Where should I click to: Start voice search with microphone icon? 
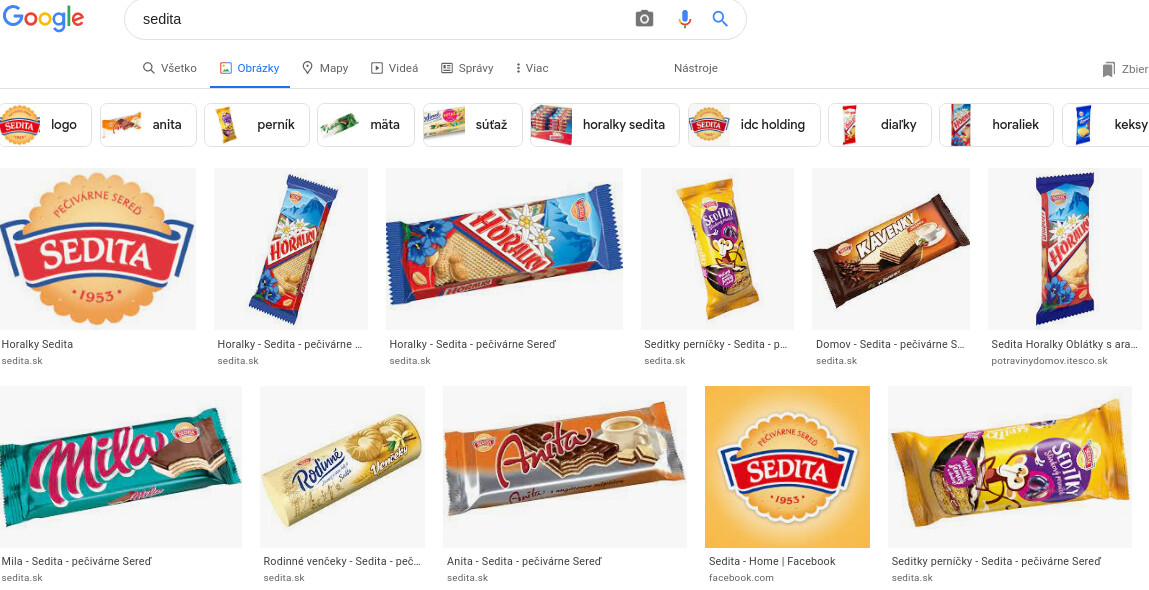[685, 19]
